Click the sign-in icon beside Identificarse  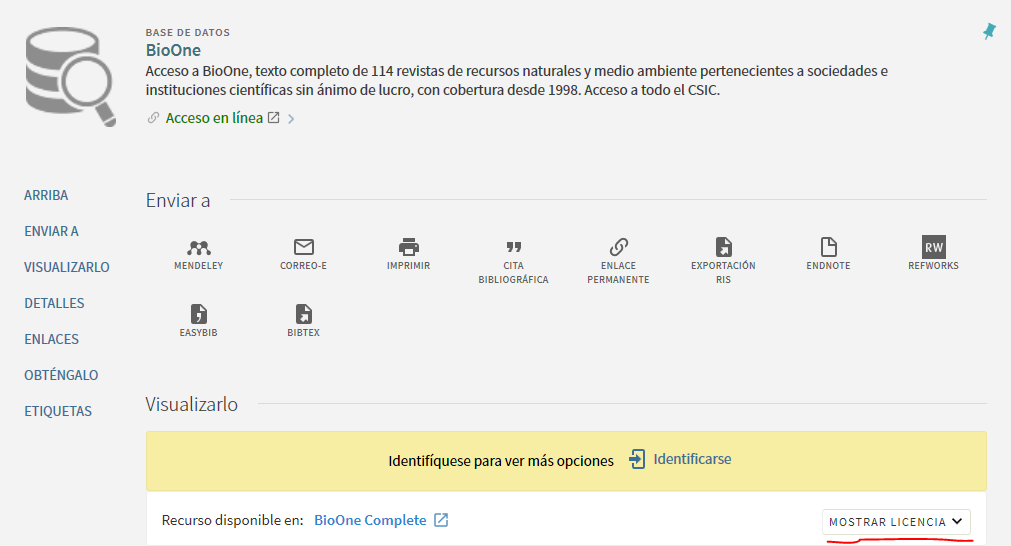[x=637, y=459]
